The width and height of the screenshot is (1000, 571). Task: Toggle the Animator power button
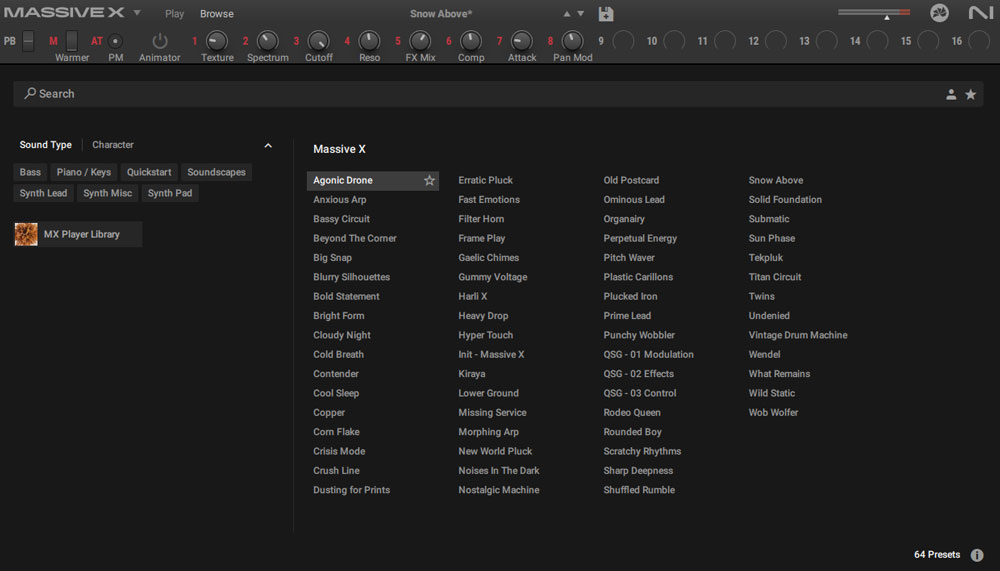tap(159, 41)
